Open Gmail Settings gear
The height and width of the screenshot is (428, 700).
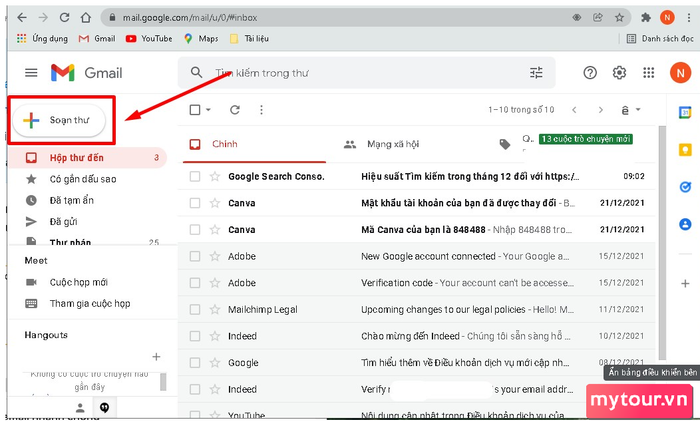[619, 72]
